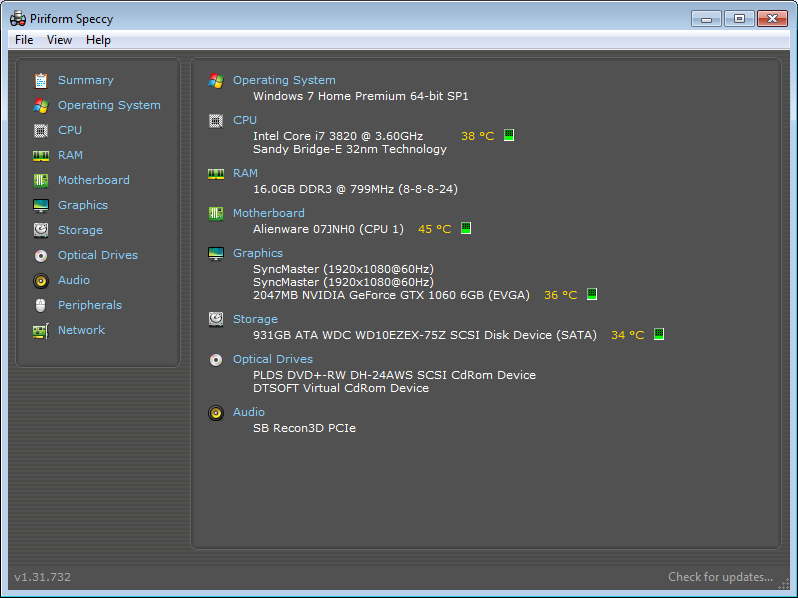Click the Check for updates link
The width and height of the screenshot is (798, 598).
coord(720,577)
